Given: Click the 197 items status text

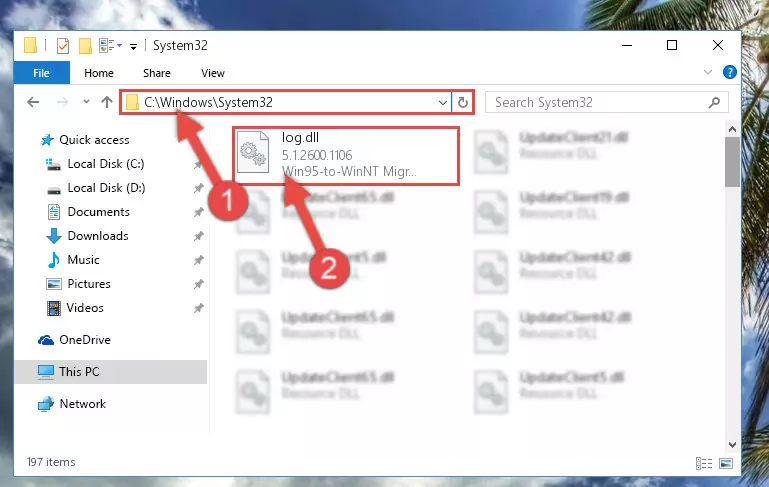Looking at the screenshot, I should 51,462.
